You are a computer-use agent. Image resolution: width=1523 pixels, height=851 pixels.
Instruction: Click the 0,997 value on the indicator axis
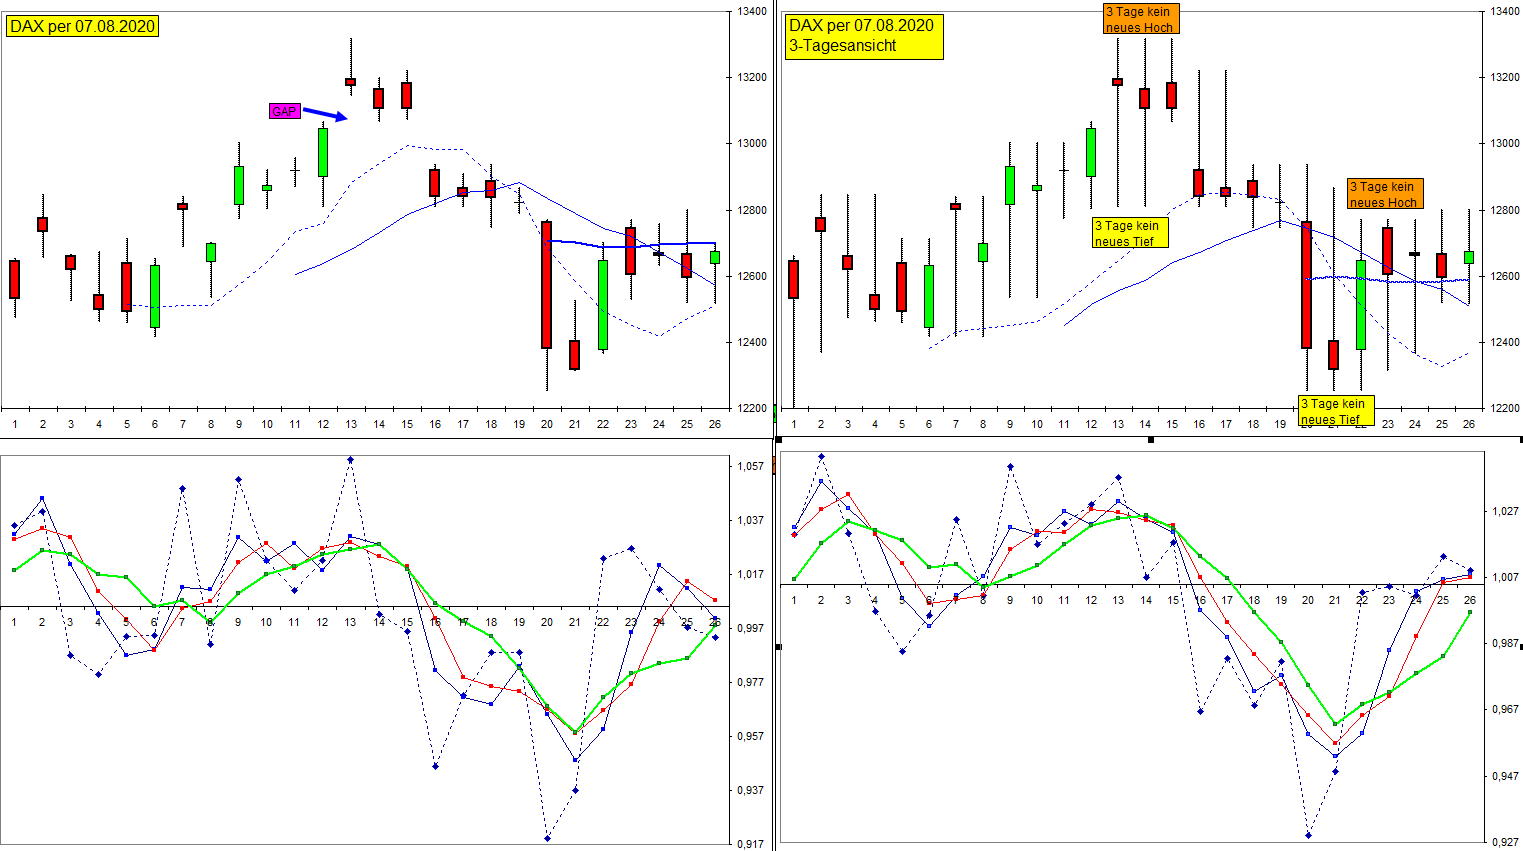pyautogui.click(x=751, y=629)
